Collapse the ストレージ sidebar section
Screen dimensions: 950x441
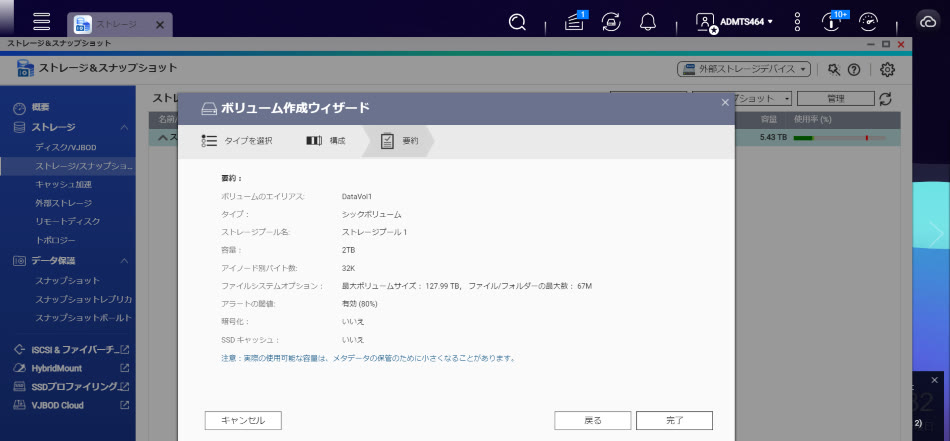(x=124, y=127)
